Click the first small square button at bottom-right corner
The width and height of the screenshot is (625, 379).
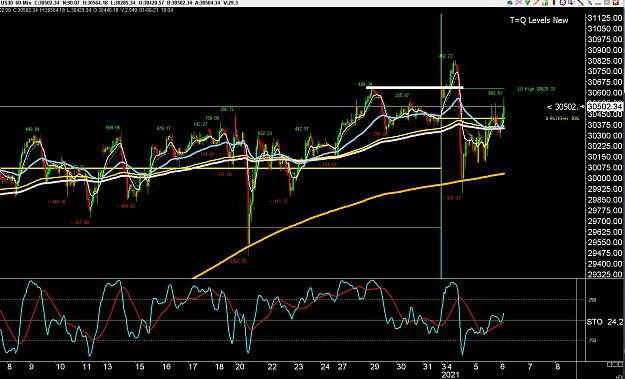click(x=609, y=365)
